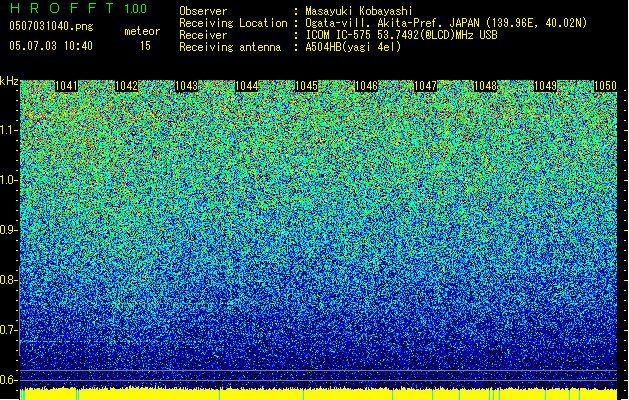Viewport: 629px width, 400px height.
Task: Click the ICOM IC-575 receiver text
Action: [x=401, y=35]
